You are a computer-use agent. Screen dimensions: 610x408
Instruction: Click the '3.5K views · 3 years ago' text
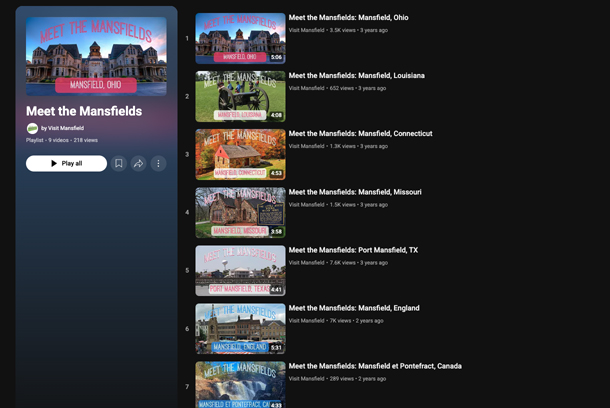tap(359, 30)
